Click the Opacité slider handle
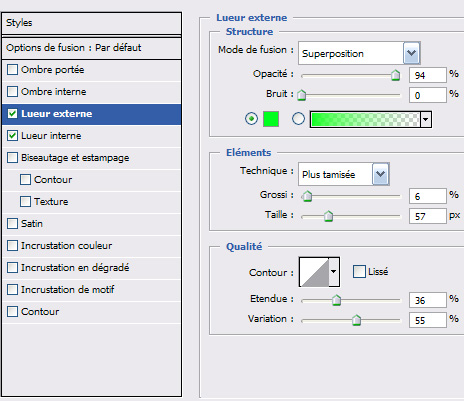This screenshot has width=464, height=401. pos(395,75)
